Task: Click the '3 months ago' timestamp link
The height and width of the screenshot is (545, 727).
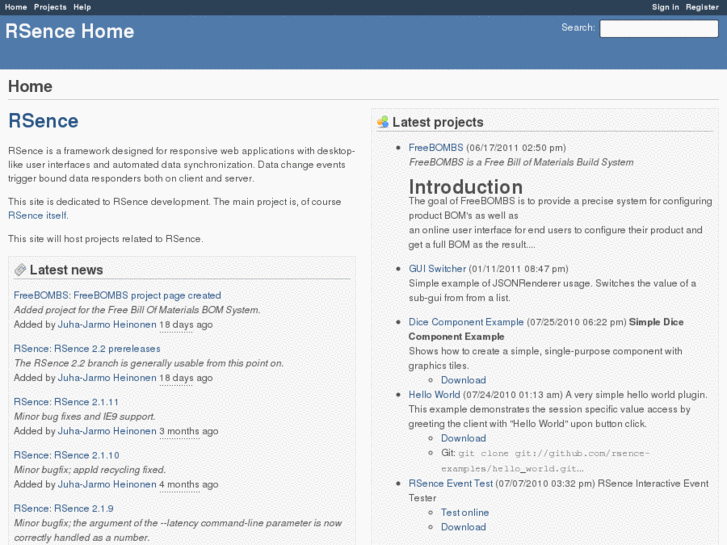Action: 189,431
